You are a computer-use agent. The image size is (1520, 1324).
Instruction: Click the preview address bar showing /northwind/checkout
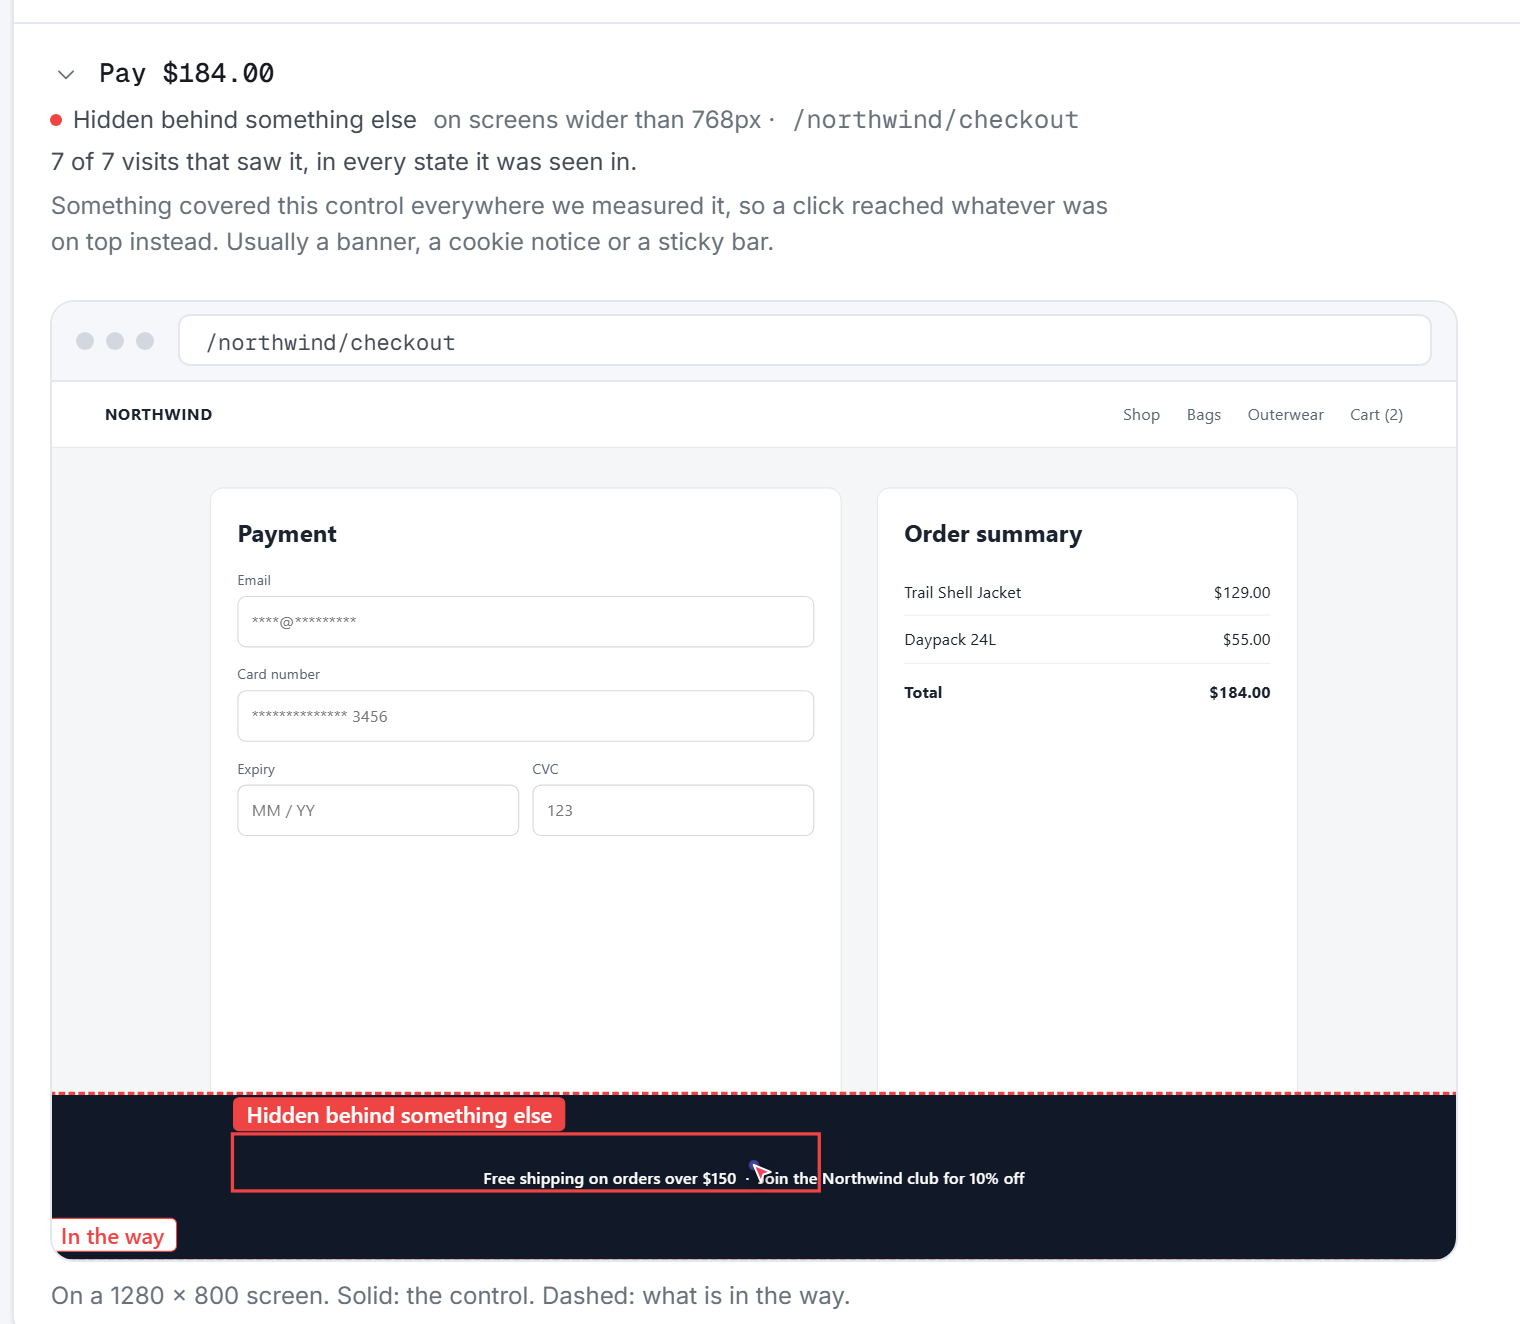tap(805, 341)
